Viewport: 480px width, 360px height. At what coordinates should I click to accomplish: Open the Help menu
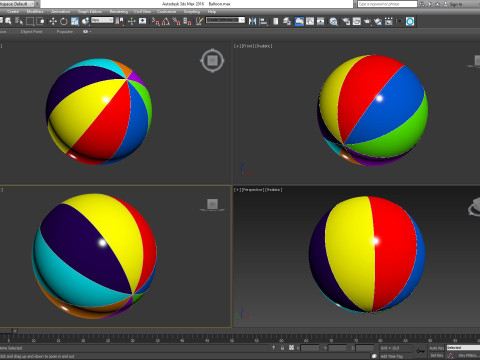pyautogui.click(x=212, y=12)
